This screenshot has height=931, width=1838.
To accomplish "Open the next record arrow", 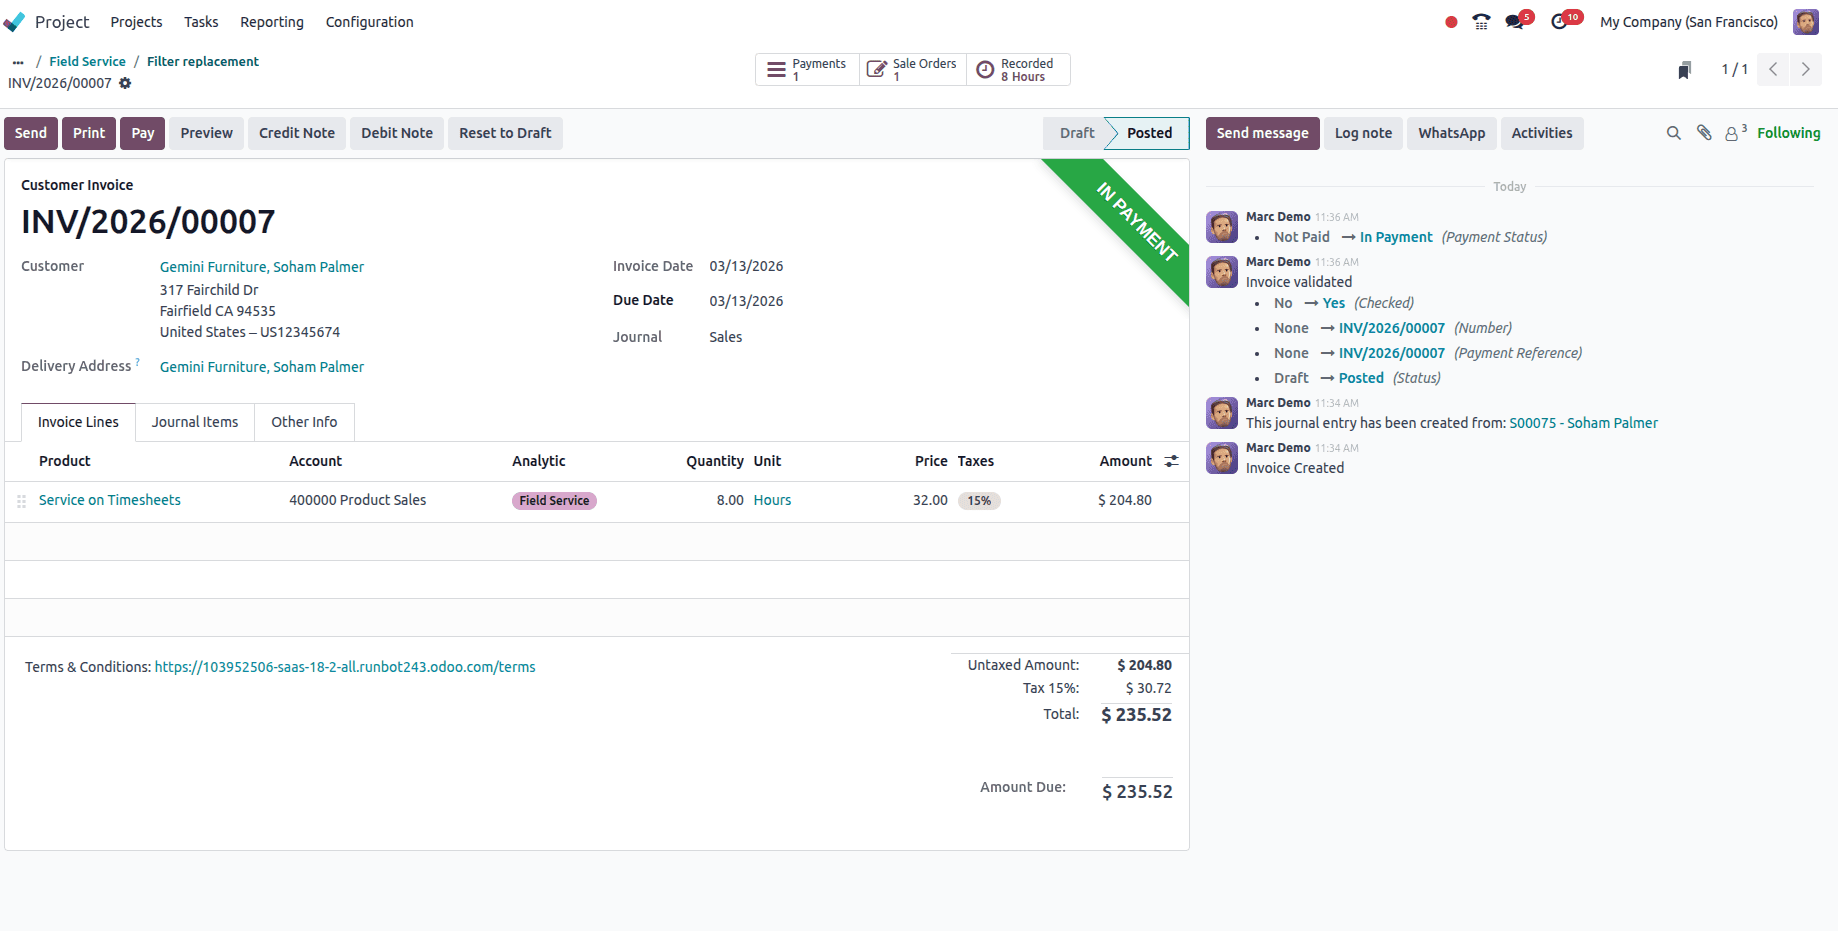I will (x=1805, y=69).
